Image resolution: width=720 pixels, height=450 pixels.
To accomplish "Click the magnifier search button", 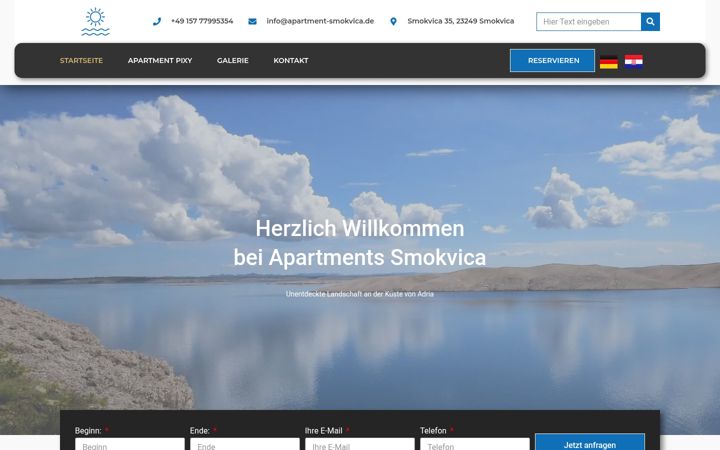I will tap(650, 22).
